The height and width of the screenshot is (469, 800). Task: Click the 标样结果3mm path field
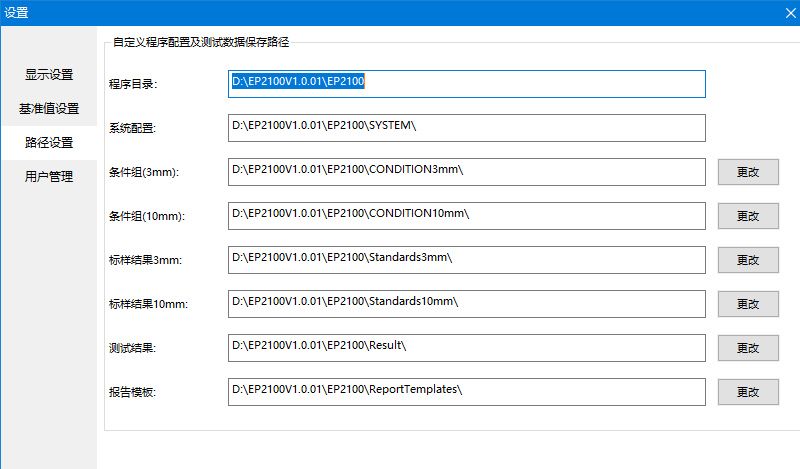pyautogui.click(x=466, y=260)
